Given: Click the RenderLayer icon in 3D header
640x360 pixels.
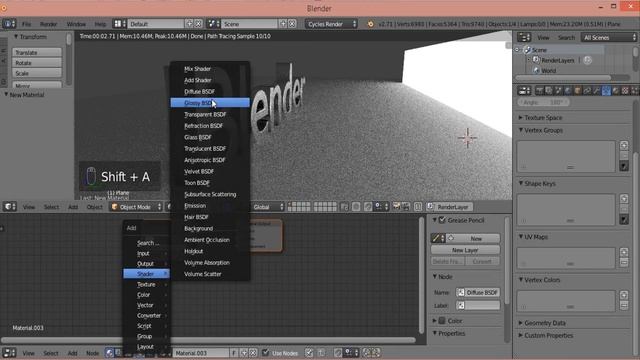Looking at the screenshot, I should [x=431, y=207].
